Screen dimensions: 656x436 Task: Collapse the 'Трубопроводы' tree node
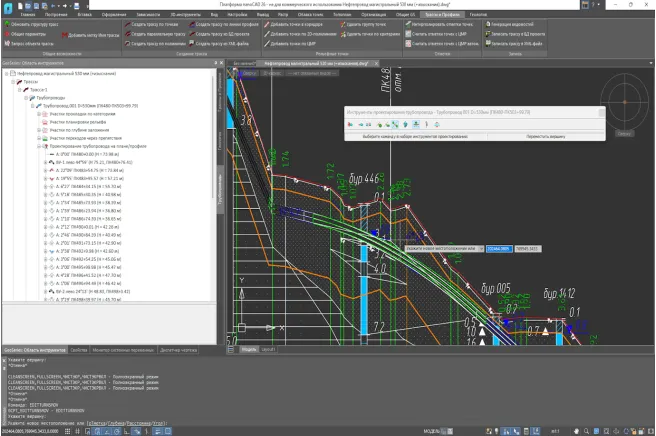(25, 97)
